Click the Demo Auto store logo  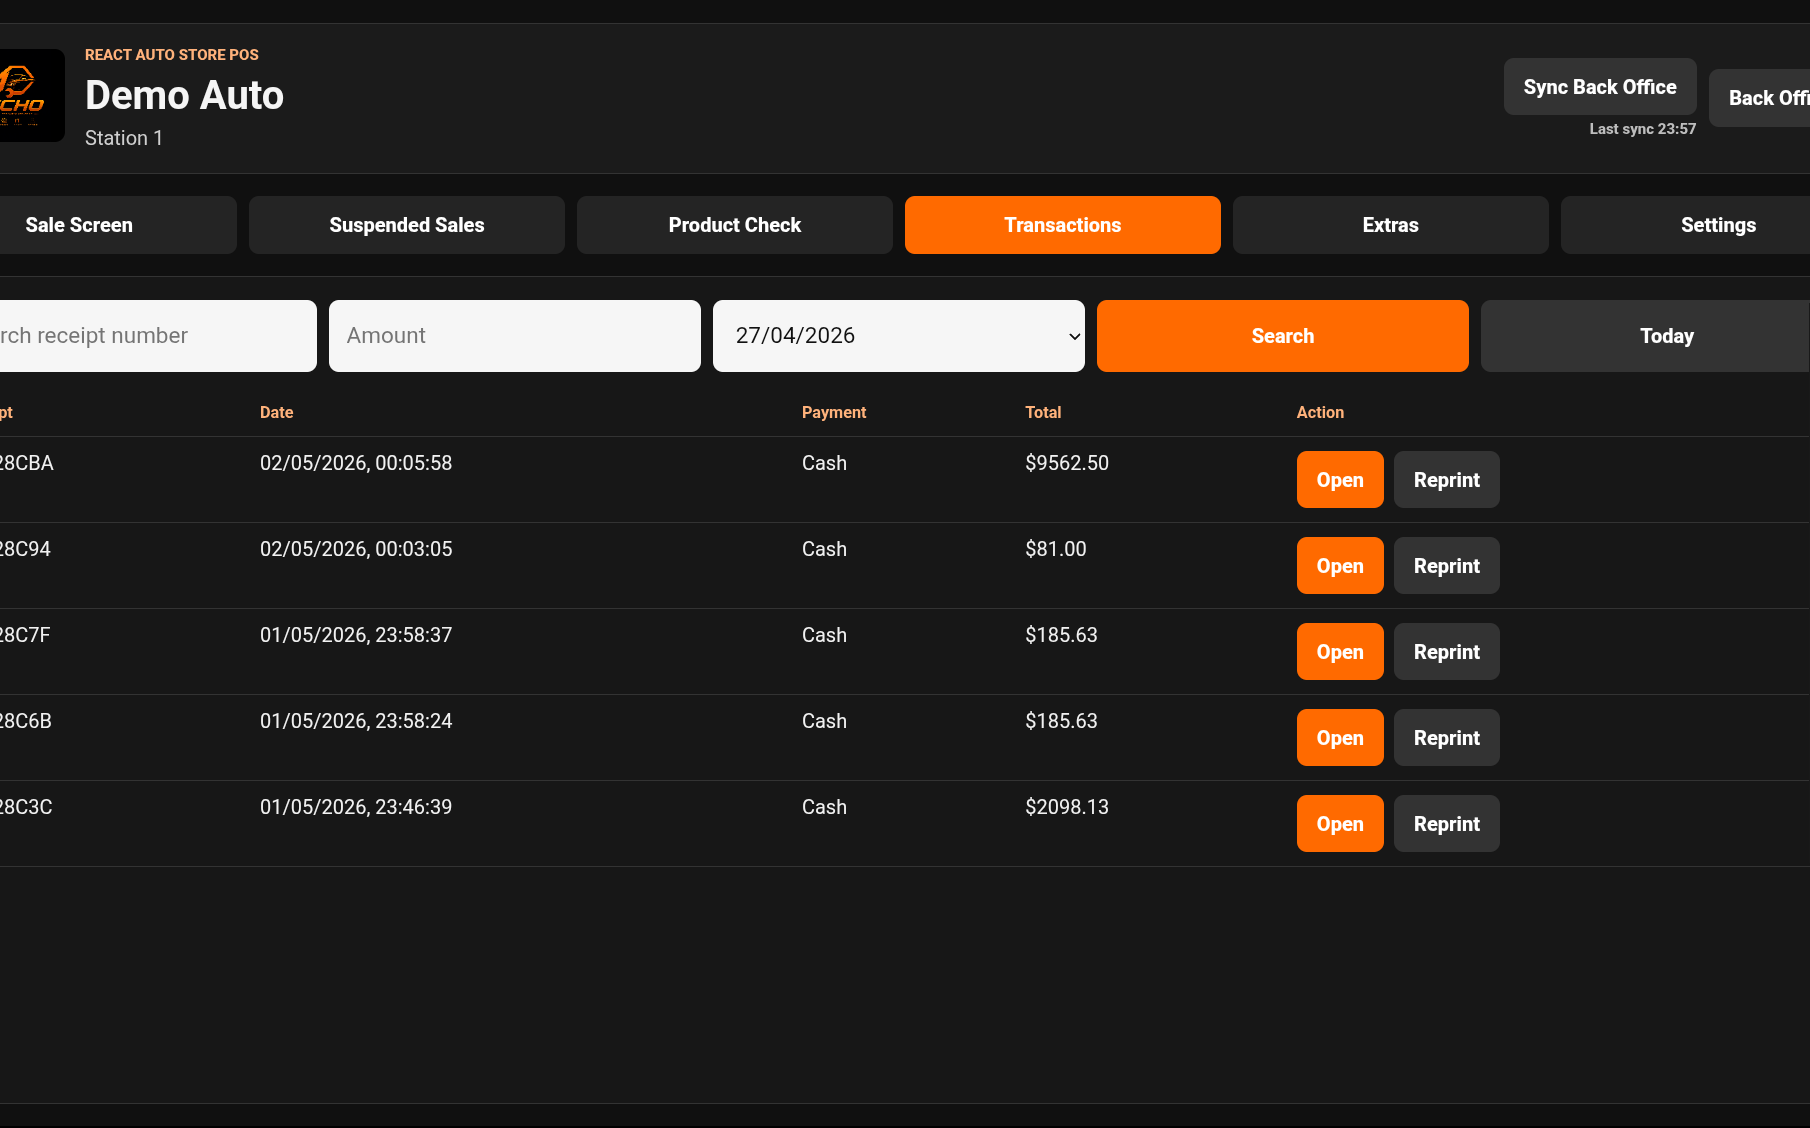pos(30,95)
